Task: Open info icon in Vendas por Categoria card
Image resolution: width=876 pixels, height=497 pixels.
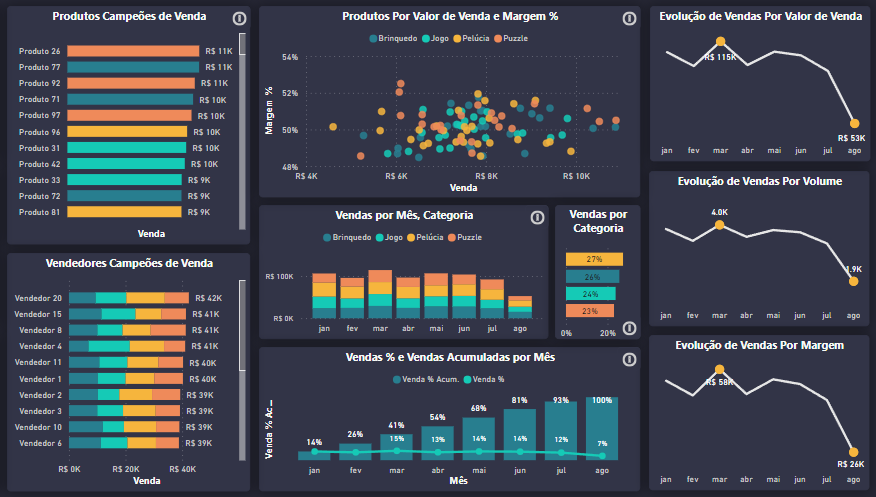Action: [629, 327]
